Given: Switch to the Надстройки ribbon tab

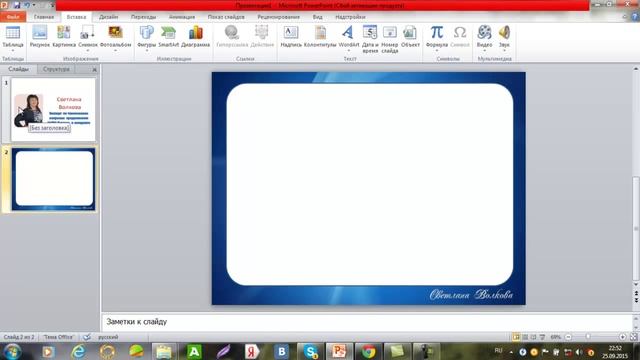Looking at the screenshot, I should point(350,17).
